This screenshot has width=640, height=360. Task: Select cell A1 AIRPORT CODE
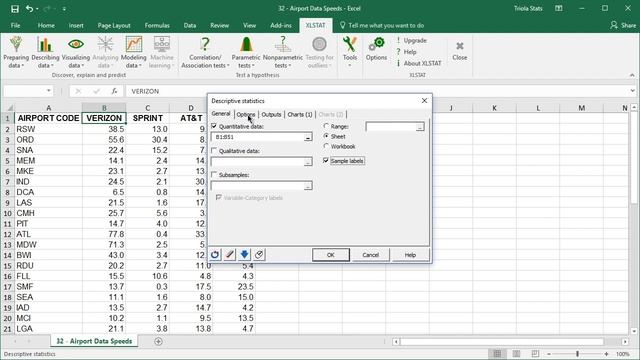click(48, 118)
